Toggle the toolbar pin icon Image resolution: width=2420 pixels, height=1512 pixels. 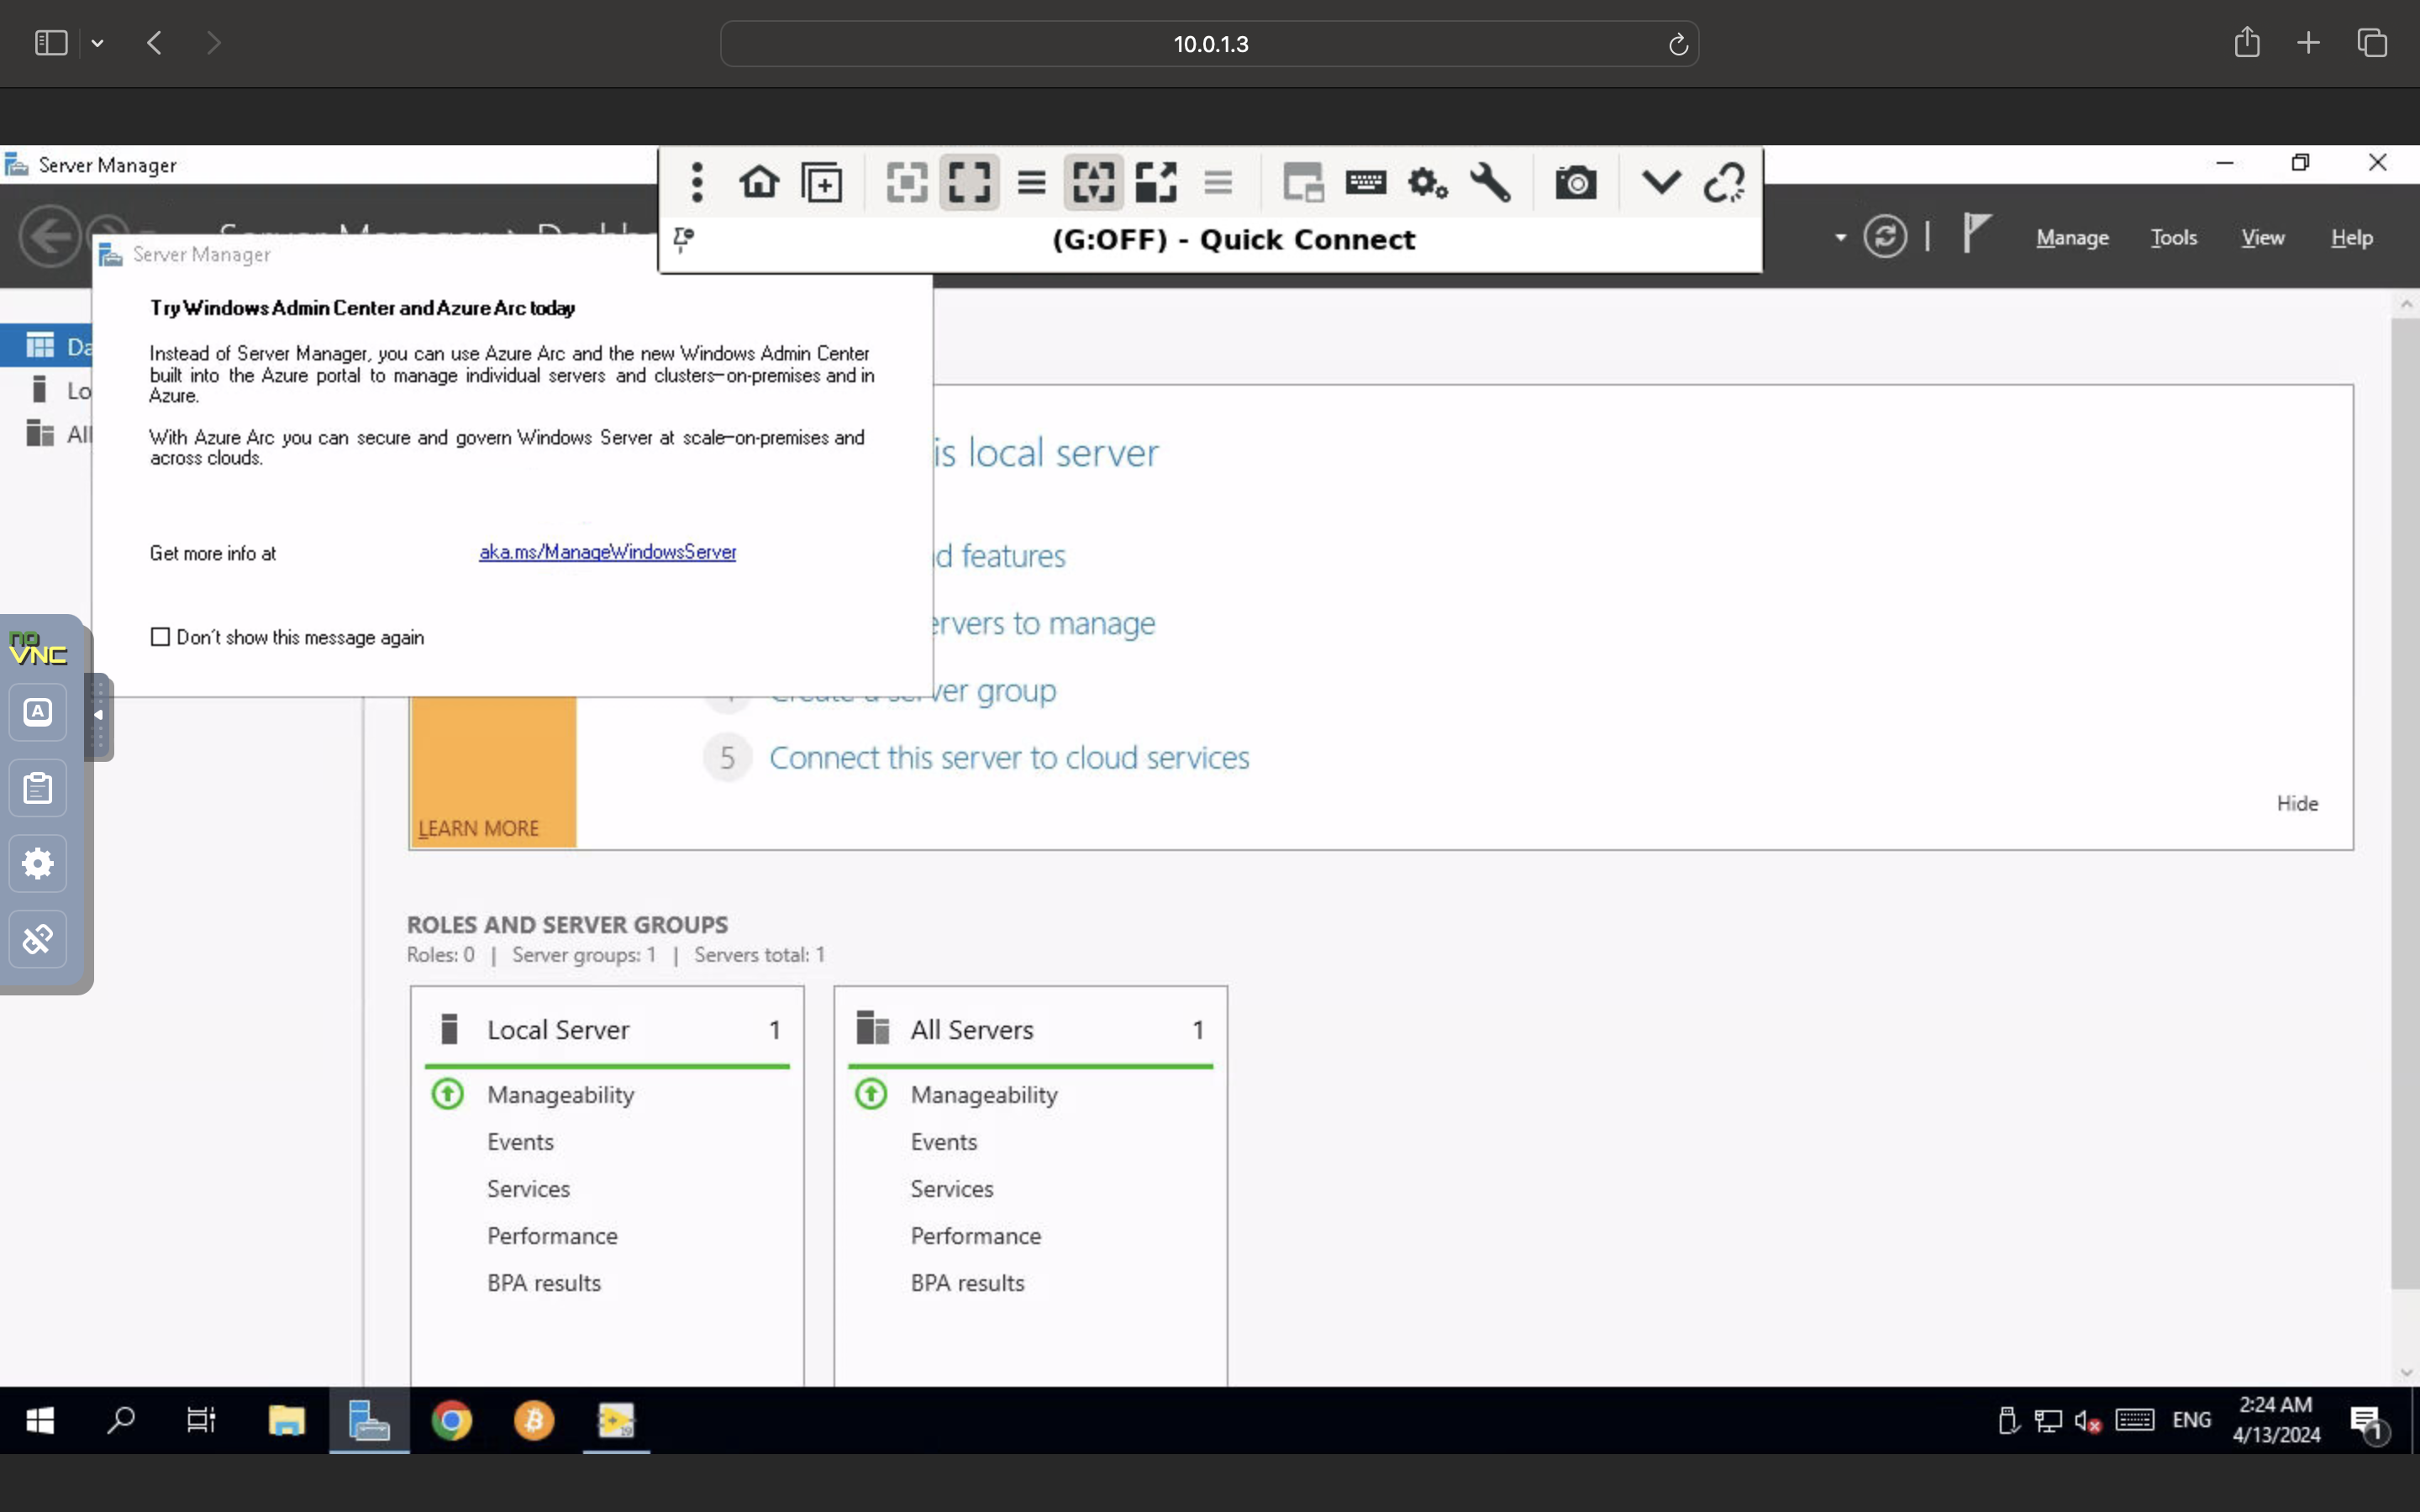684,239
